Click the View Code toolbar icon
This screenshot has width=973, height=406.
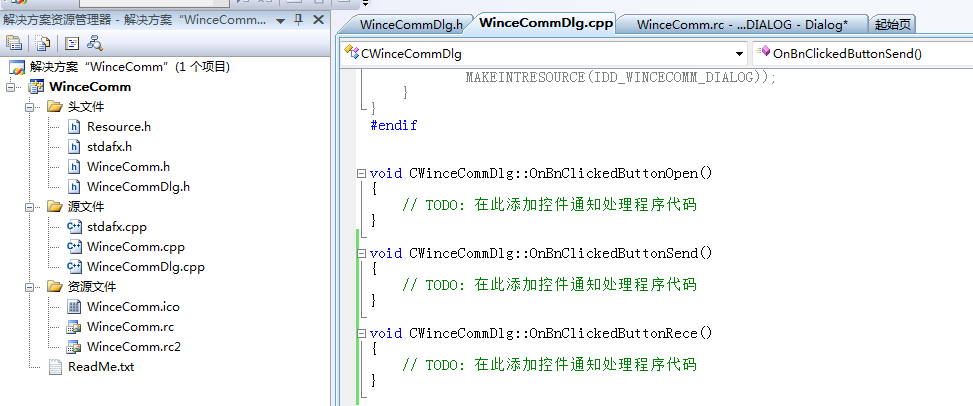[x=72, y=42]
